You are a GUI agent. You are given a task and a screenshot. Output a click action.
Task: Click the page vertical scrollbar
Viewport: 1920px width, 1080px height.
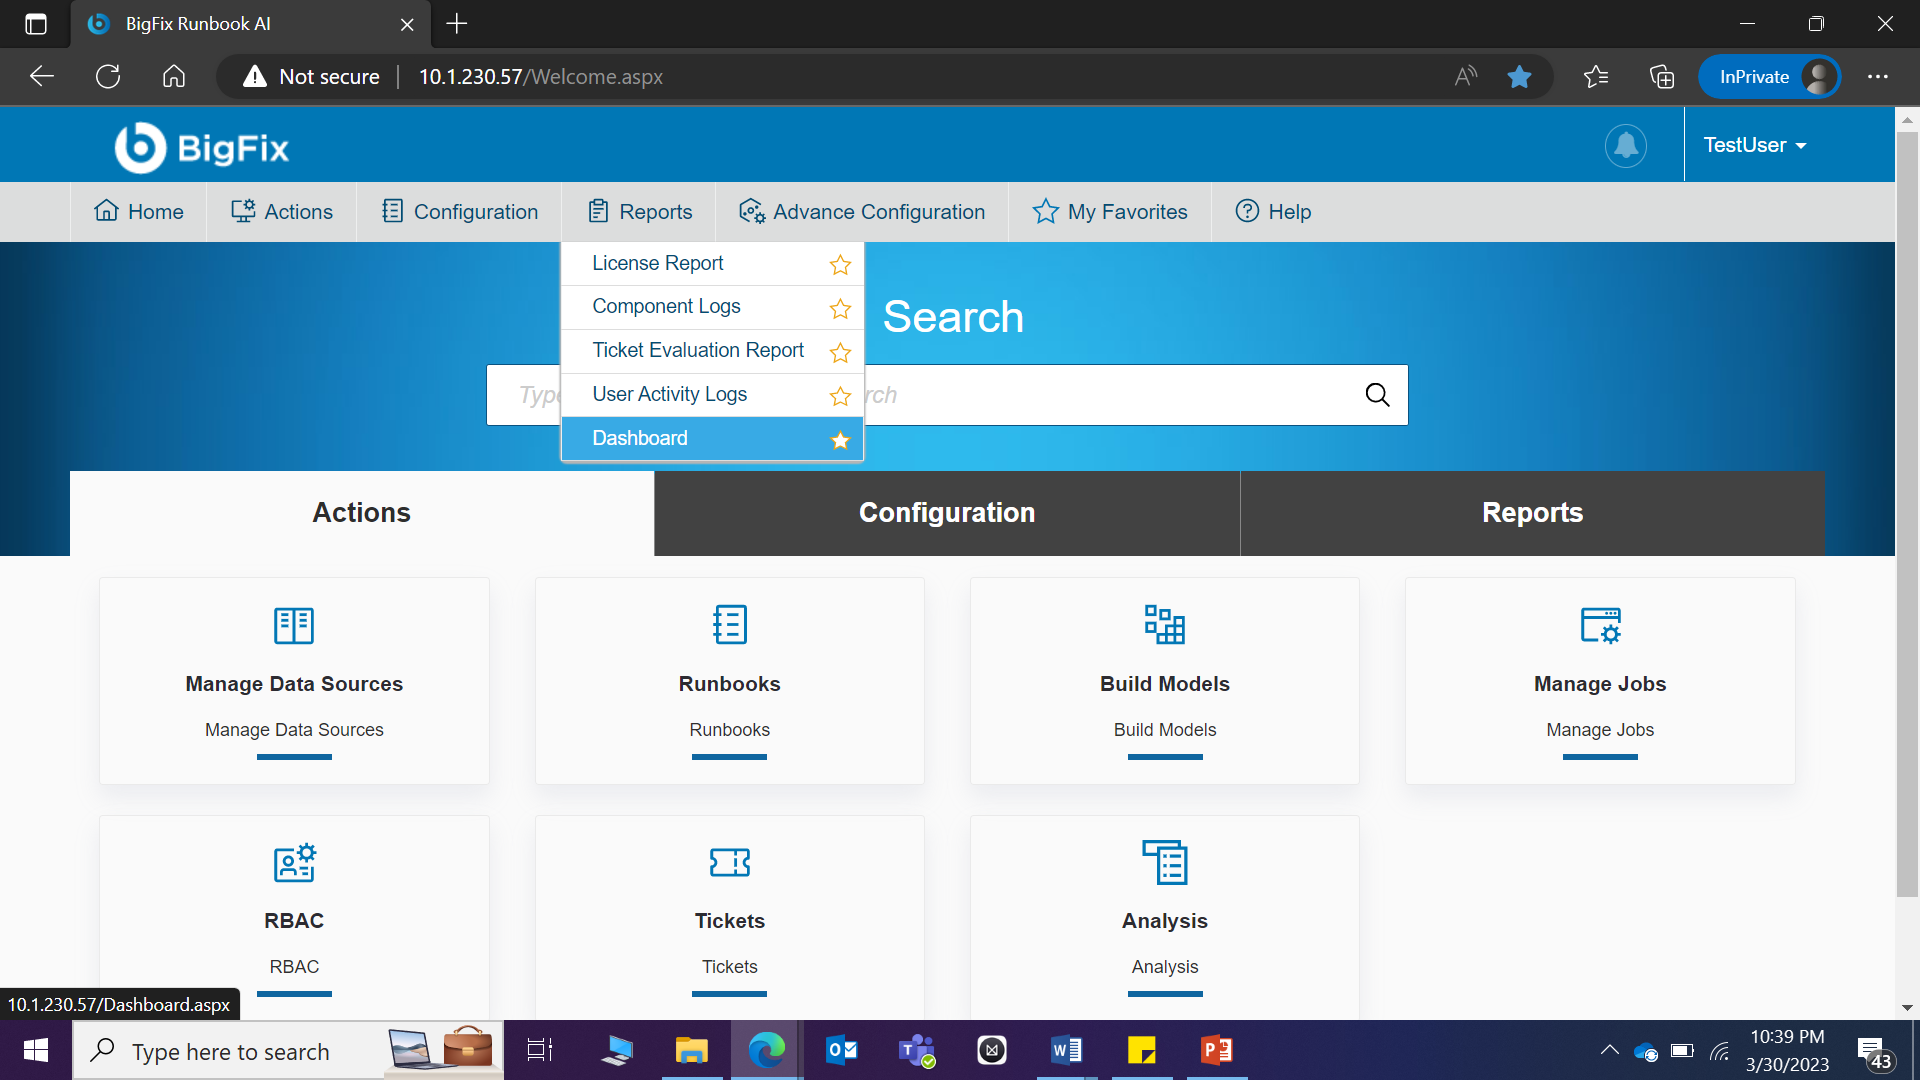(x=1906, y=500)
